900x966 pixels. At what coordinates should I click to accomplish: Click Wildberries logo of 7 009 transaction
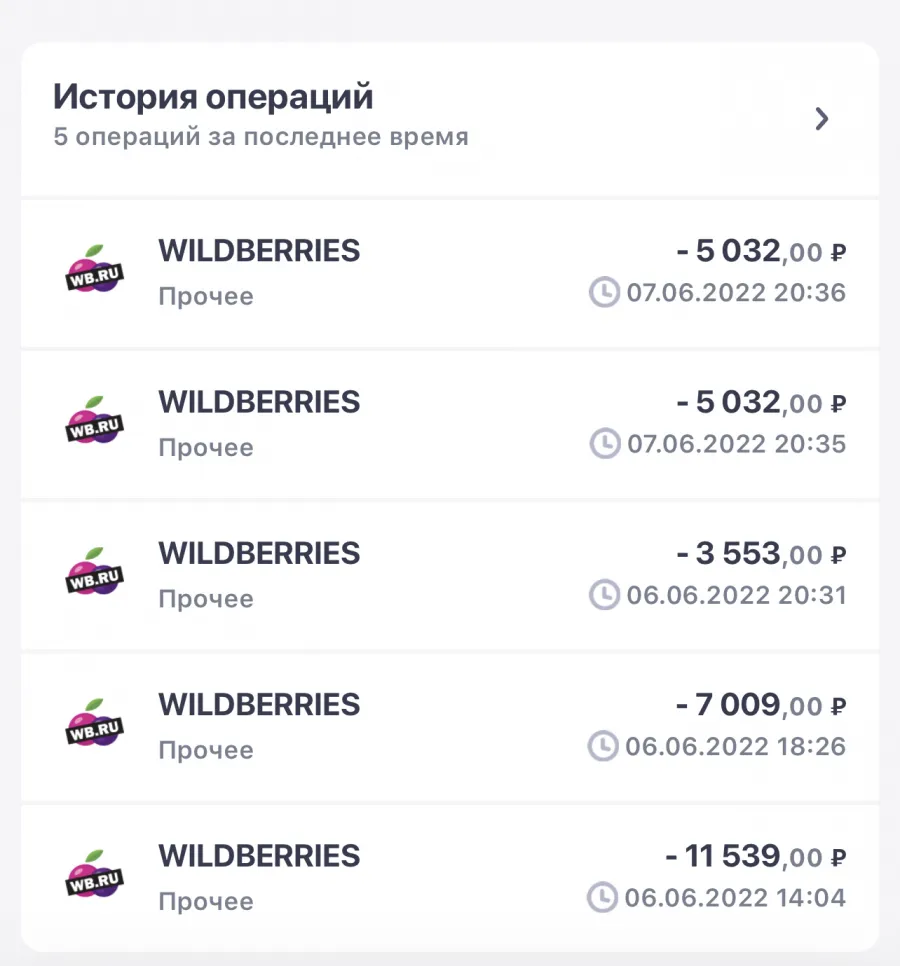pyautogui.click(x=94, y=723)
